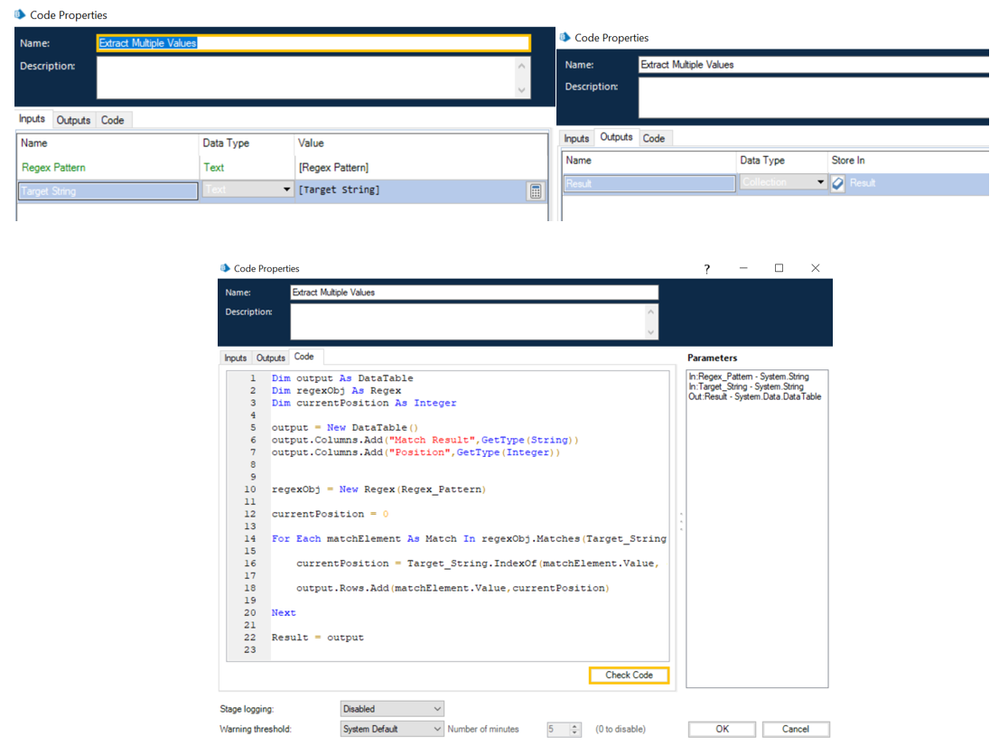Dismiss the dialog with Cancel button

coord(795,729)
